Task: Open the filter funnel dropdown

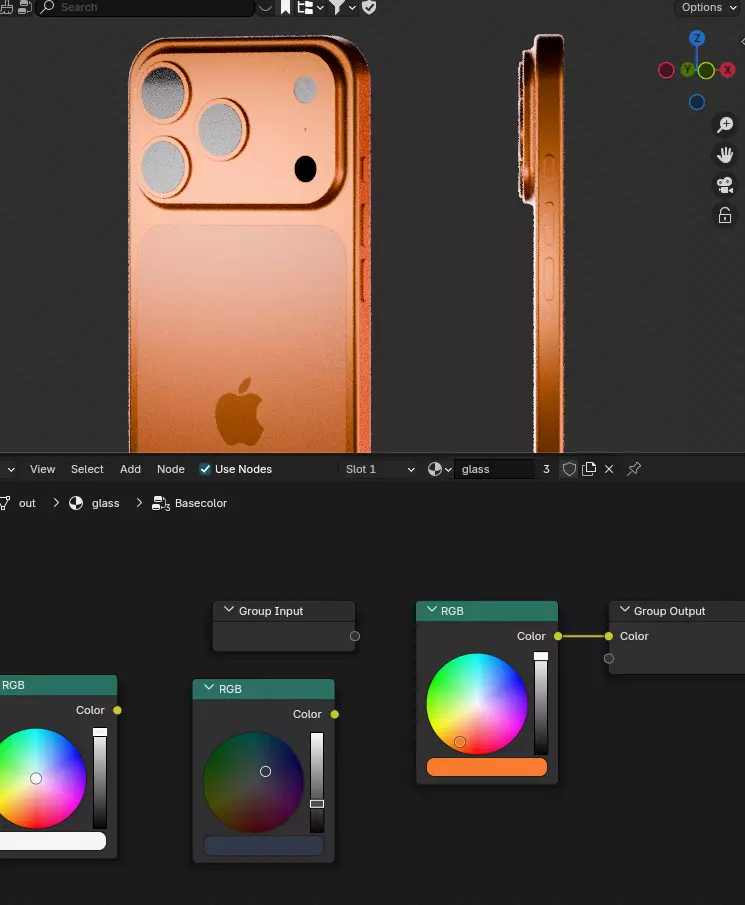Action: [x=342, y=7]
